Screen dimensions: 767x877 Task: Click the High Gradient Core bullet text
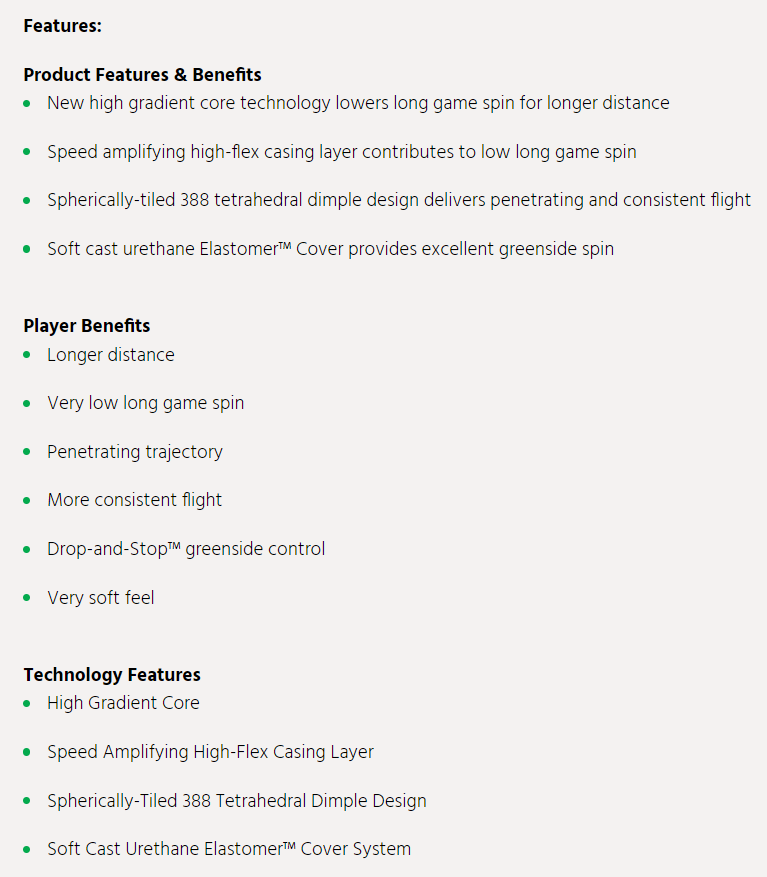pyautogui.click(x=123, y=703)
